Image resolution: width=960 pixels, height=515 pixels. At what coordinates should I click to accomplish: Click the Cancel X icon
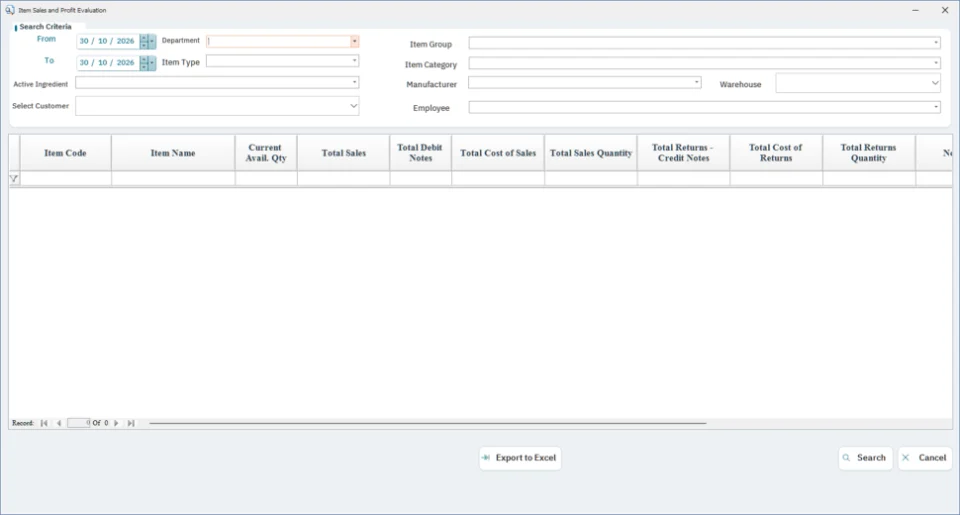coord(906,458)
